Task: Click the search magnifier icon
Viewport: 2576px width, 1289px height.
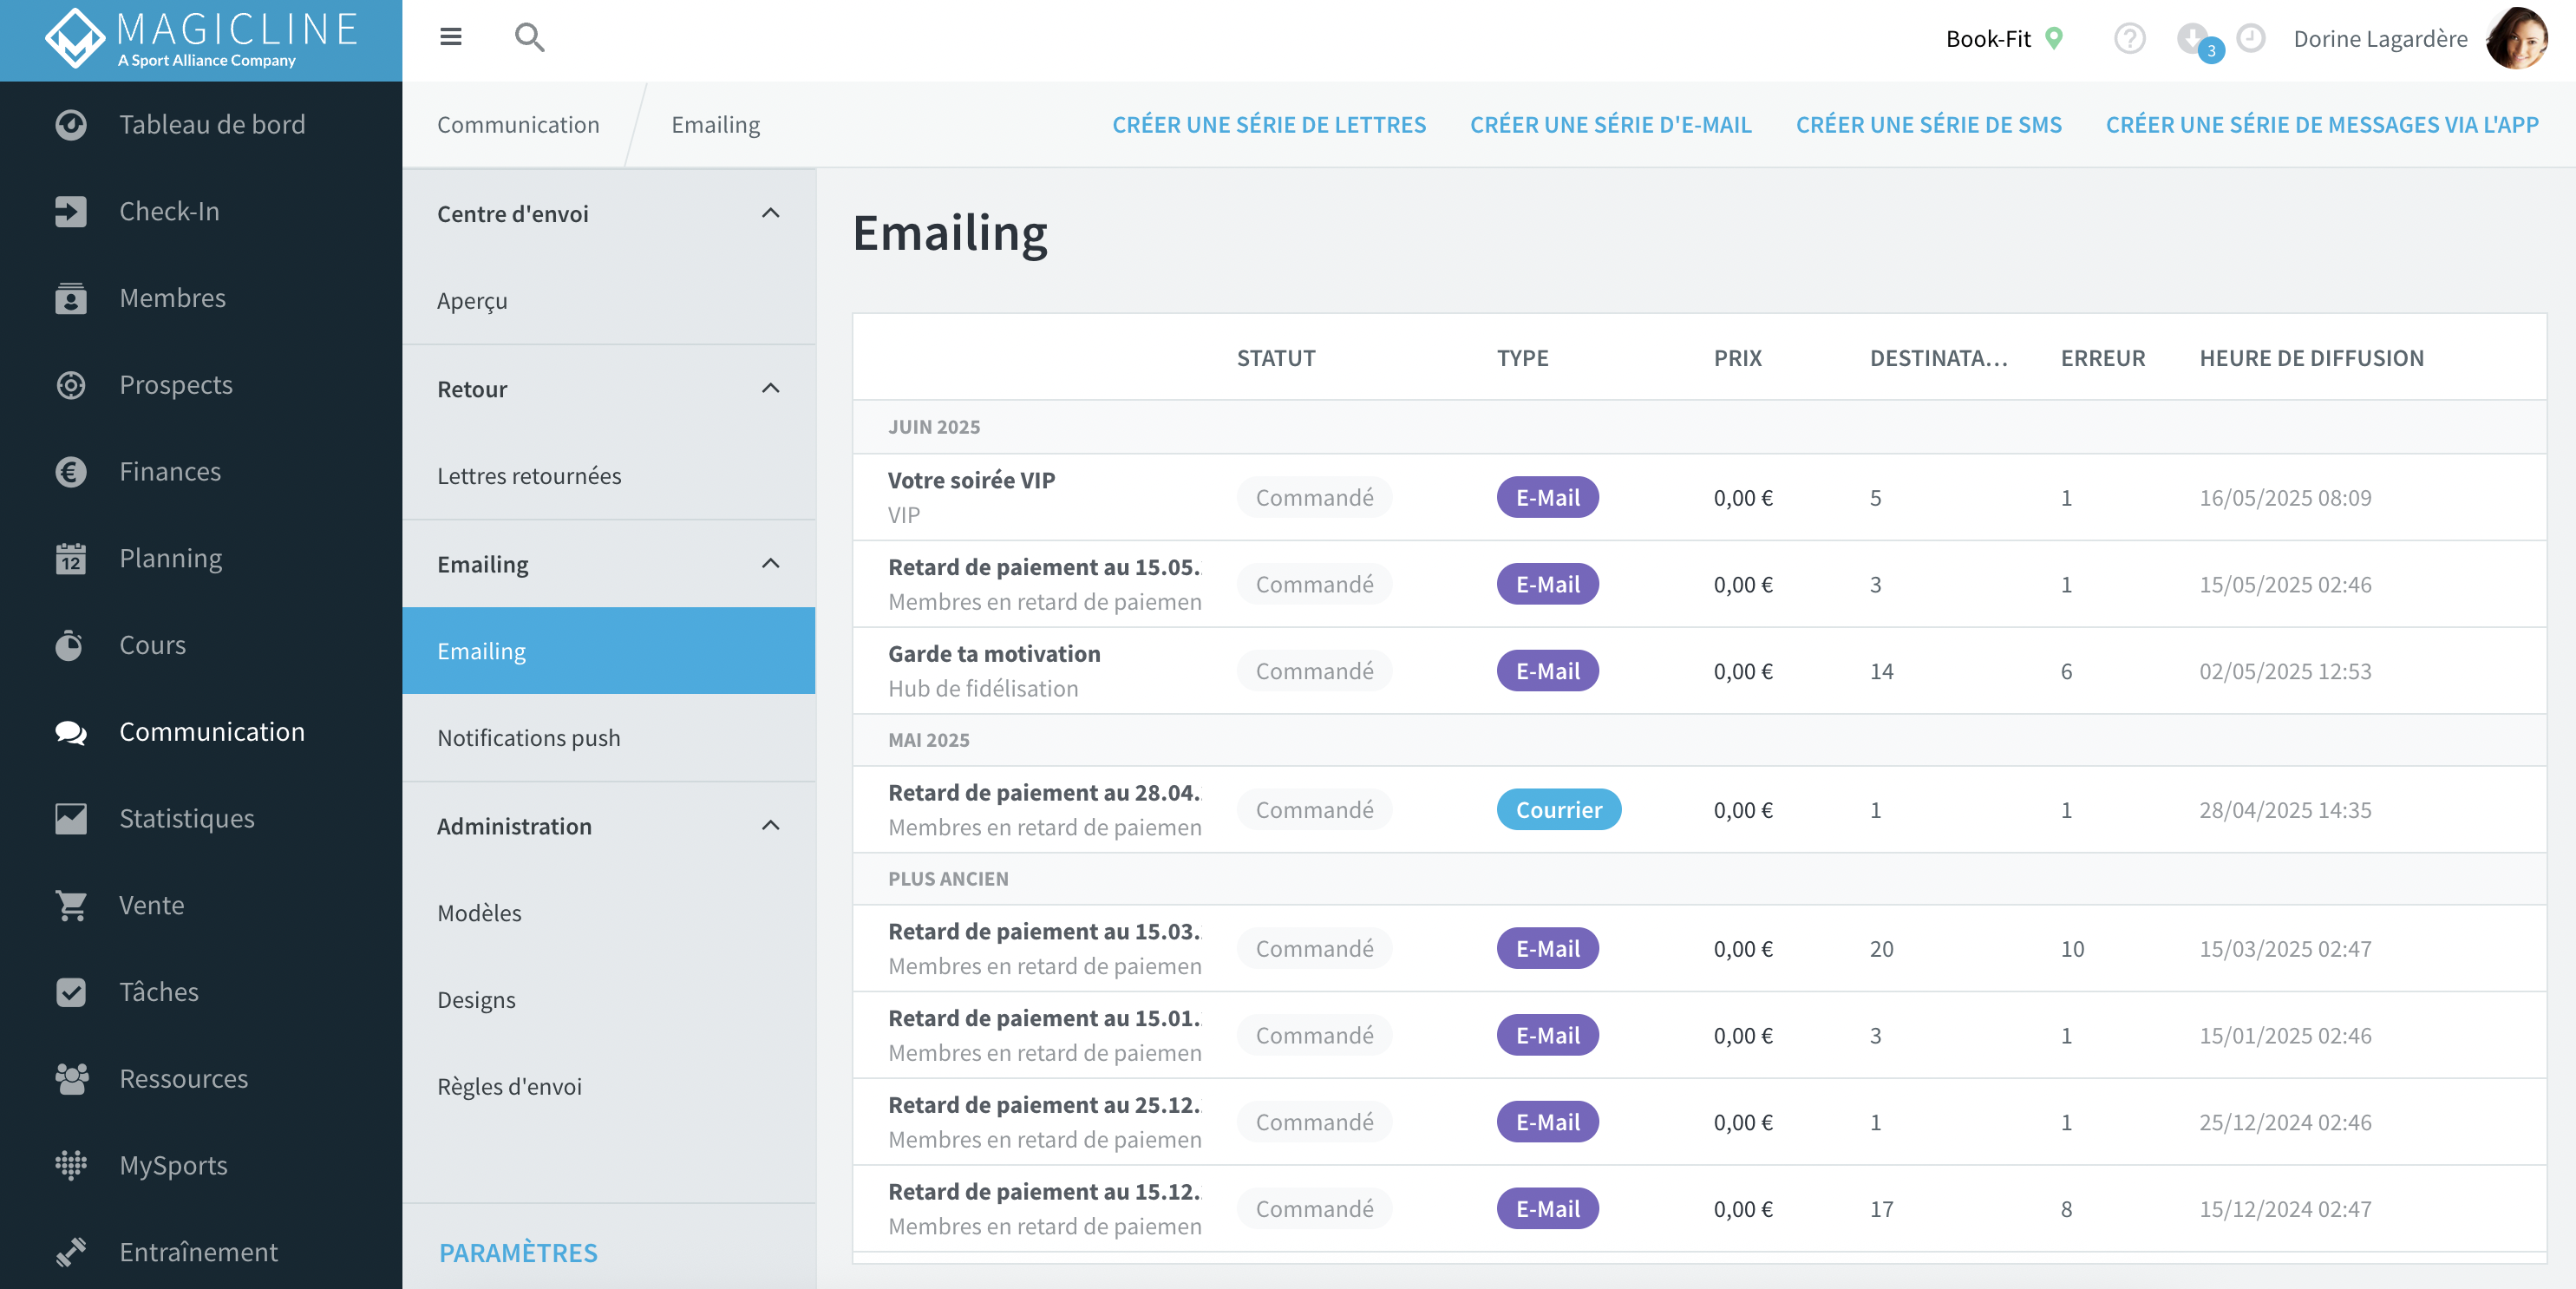Action: pos(529,38)
